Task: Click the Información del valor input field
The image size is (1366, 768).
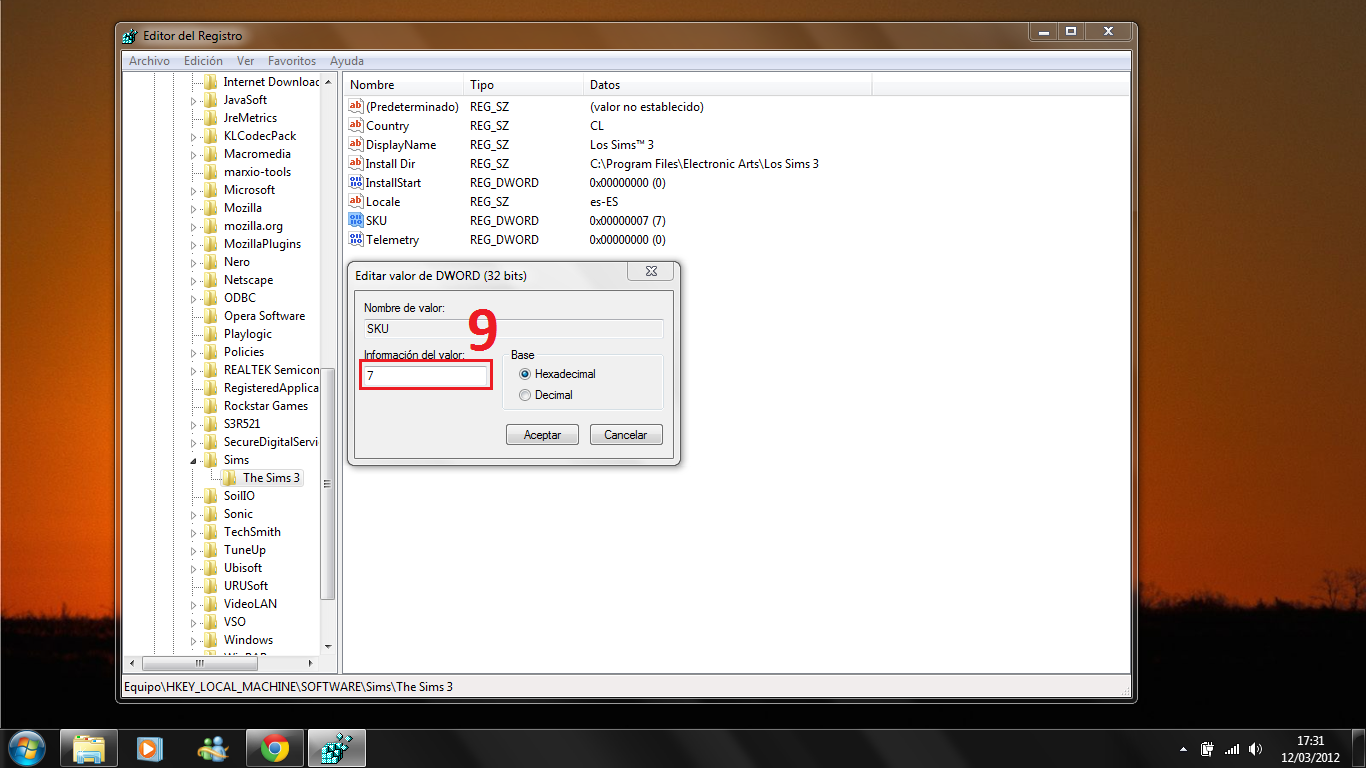Action: (426, 375)
